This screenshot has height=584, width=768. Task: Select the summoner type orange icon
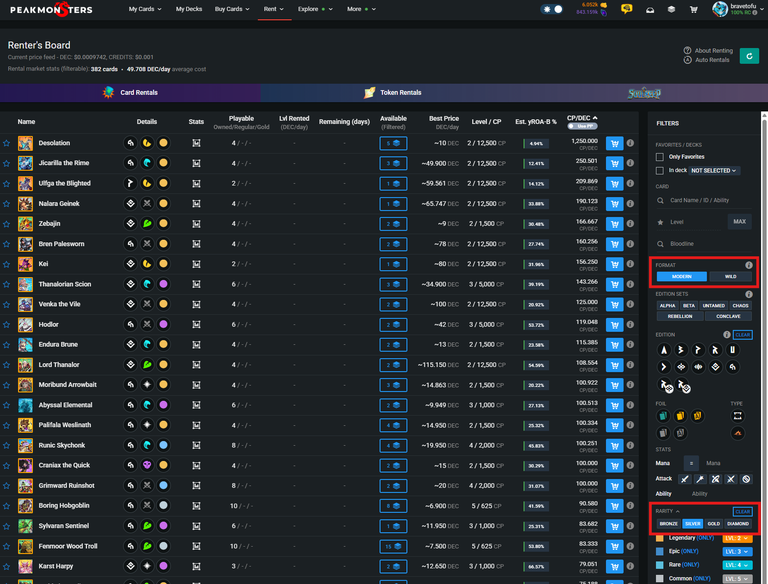click(x=737, y=433)
